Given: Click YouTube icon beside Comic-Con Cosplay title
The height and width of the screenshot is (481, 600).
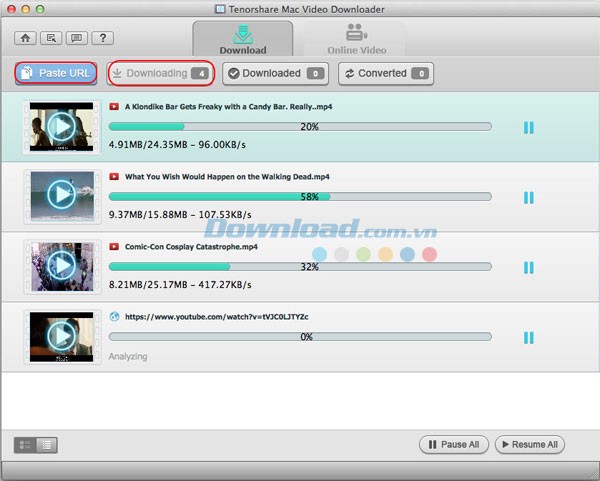Looking at the screenshot, I should (x=114, y=246).
